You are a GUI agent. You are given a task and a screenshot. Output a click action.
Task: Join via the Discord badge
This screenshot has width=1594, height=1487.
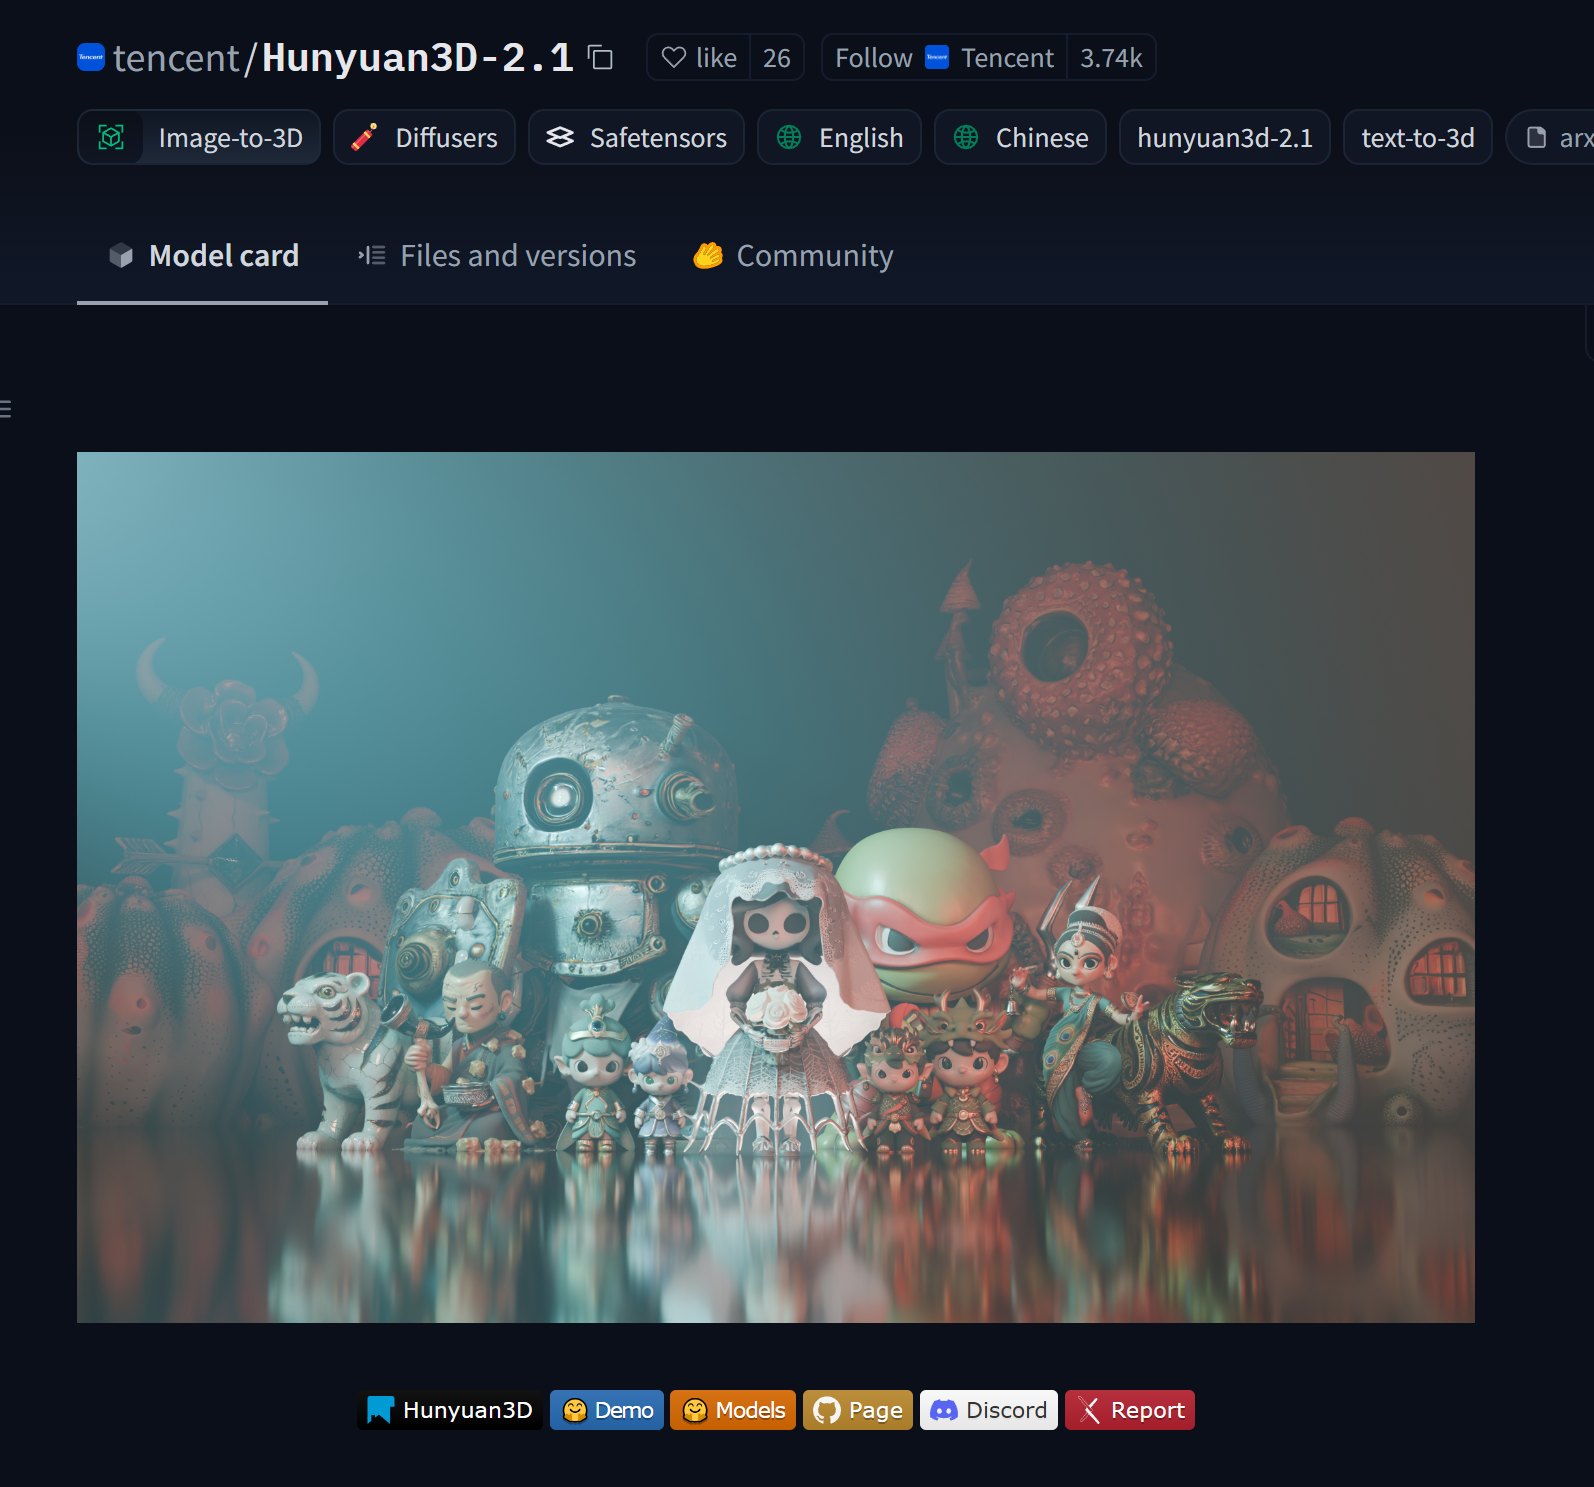point(989,1410)
